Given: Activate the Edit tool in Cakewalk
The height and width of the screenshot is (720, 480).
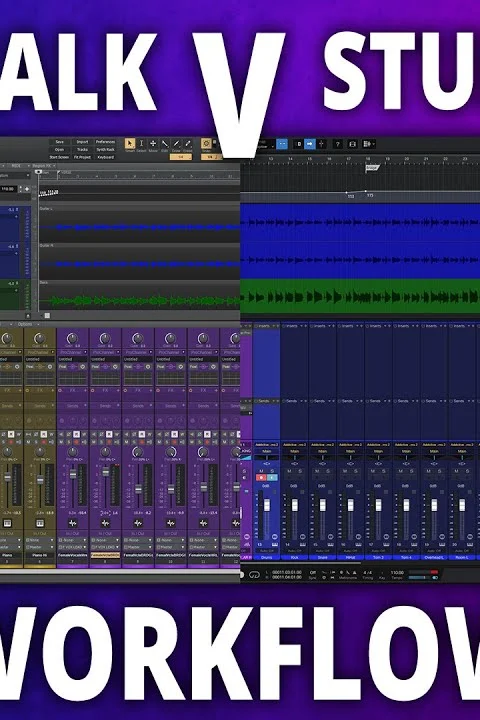Looking at the screenshot, I should pyautogui.click(x=164, y=144).
